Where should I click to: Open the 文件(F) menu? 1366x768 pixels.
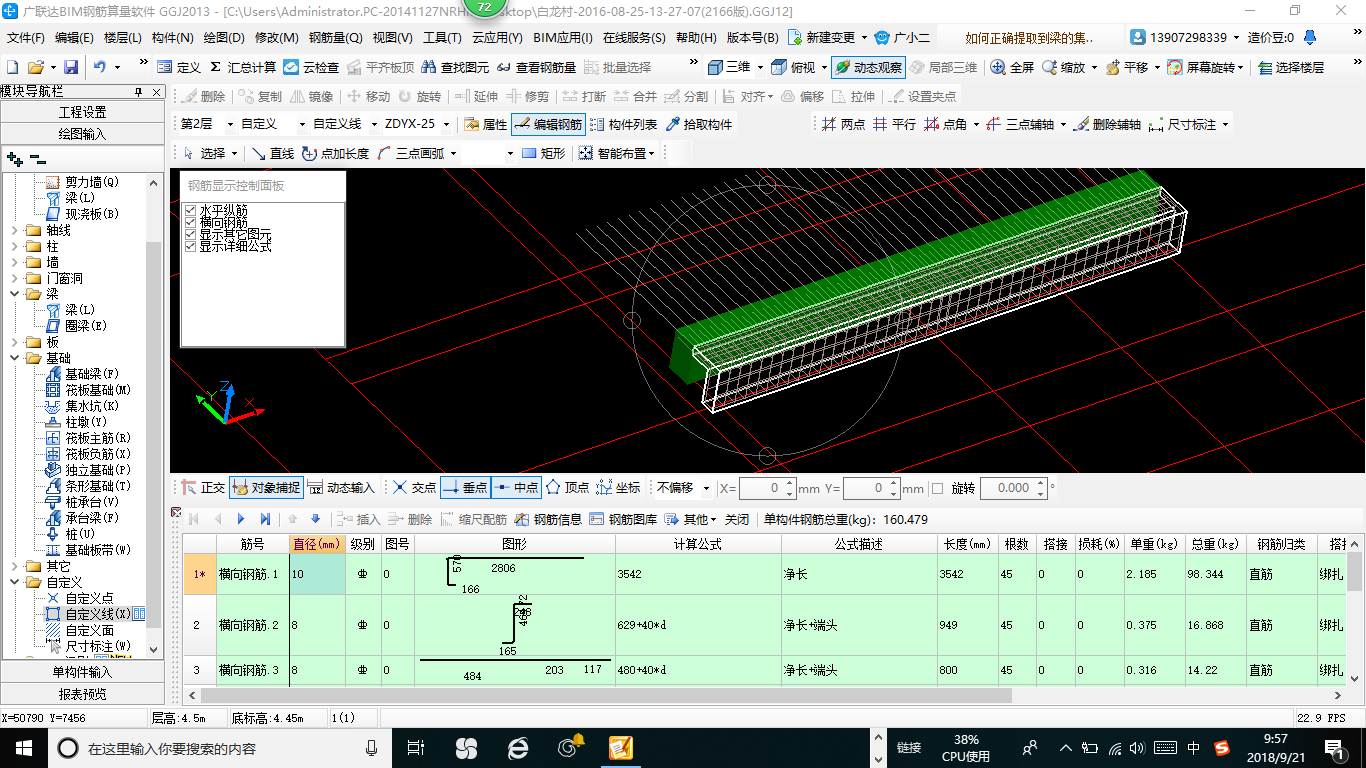coord(26,38)
